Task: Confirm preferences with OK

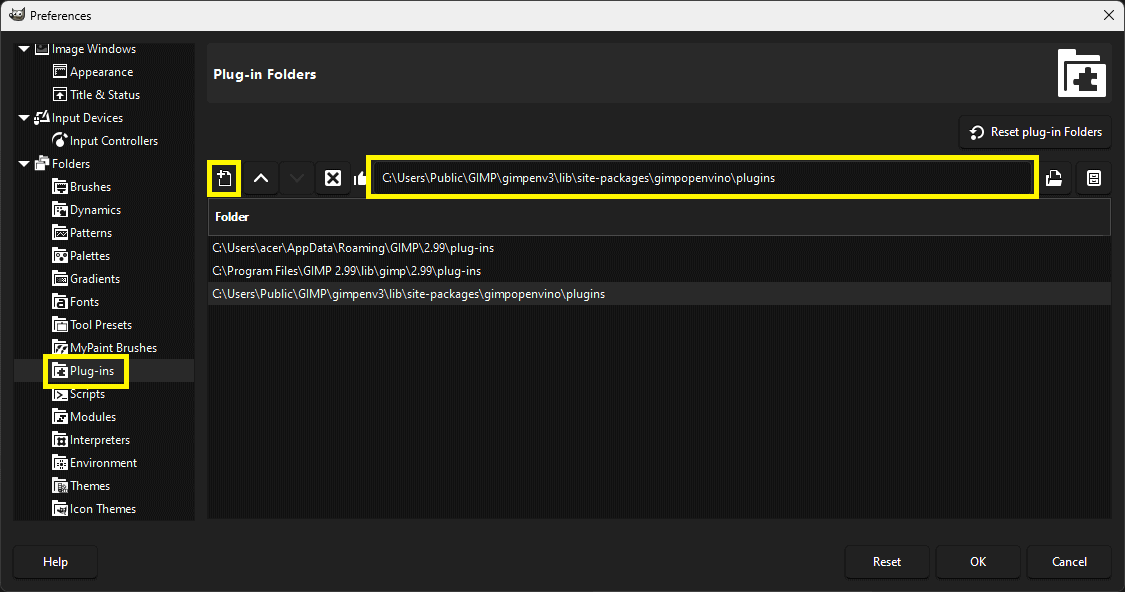Action: (x=978, y=562)
